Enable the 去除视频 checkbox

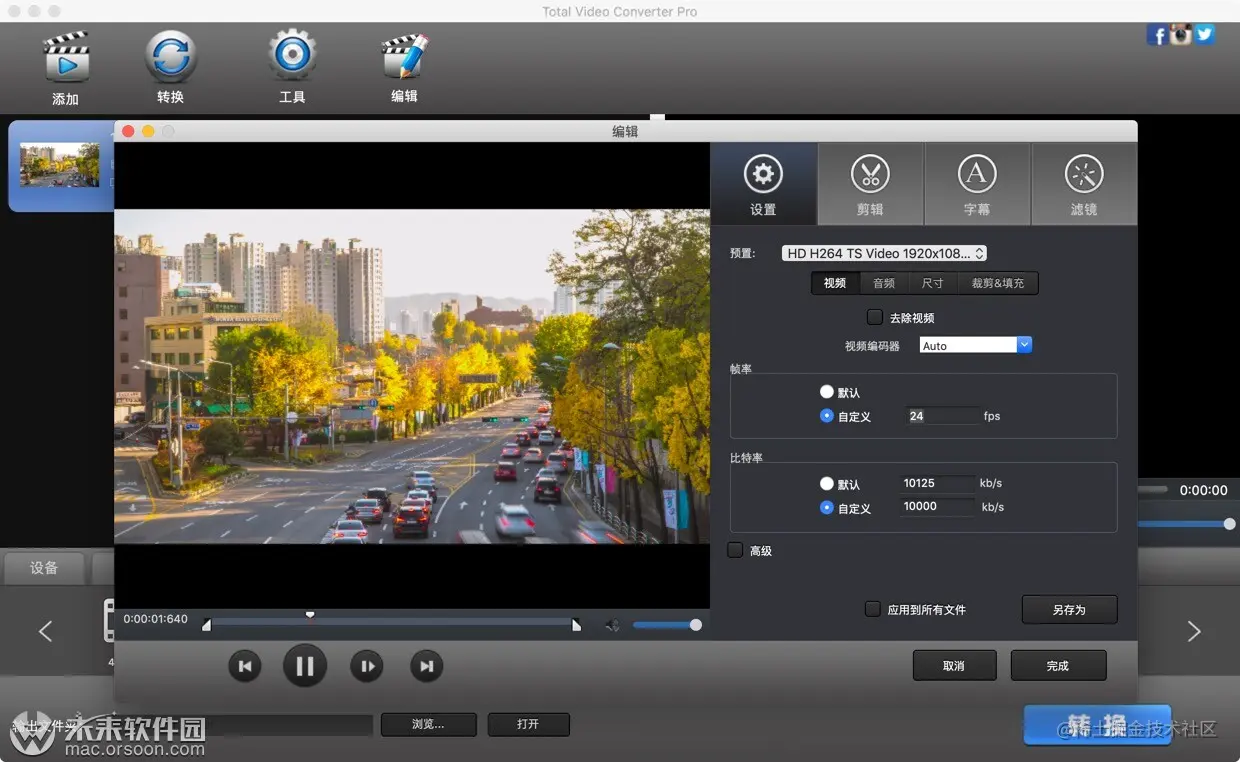point(875,318)
